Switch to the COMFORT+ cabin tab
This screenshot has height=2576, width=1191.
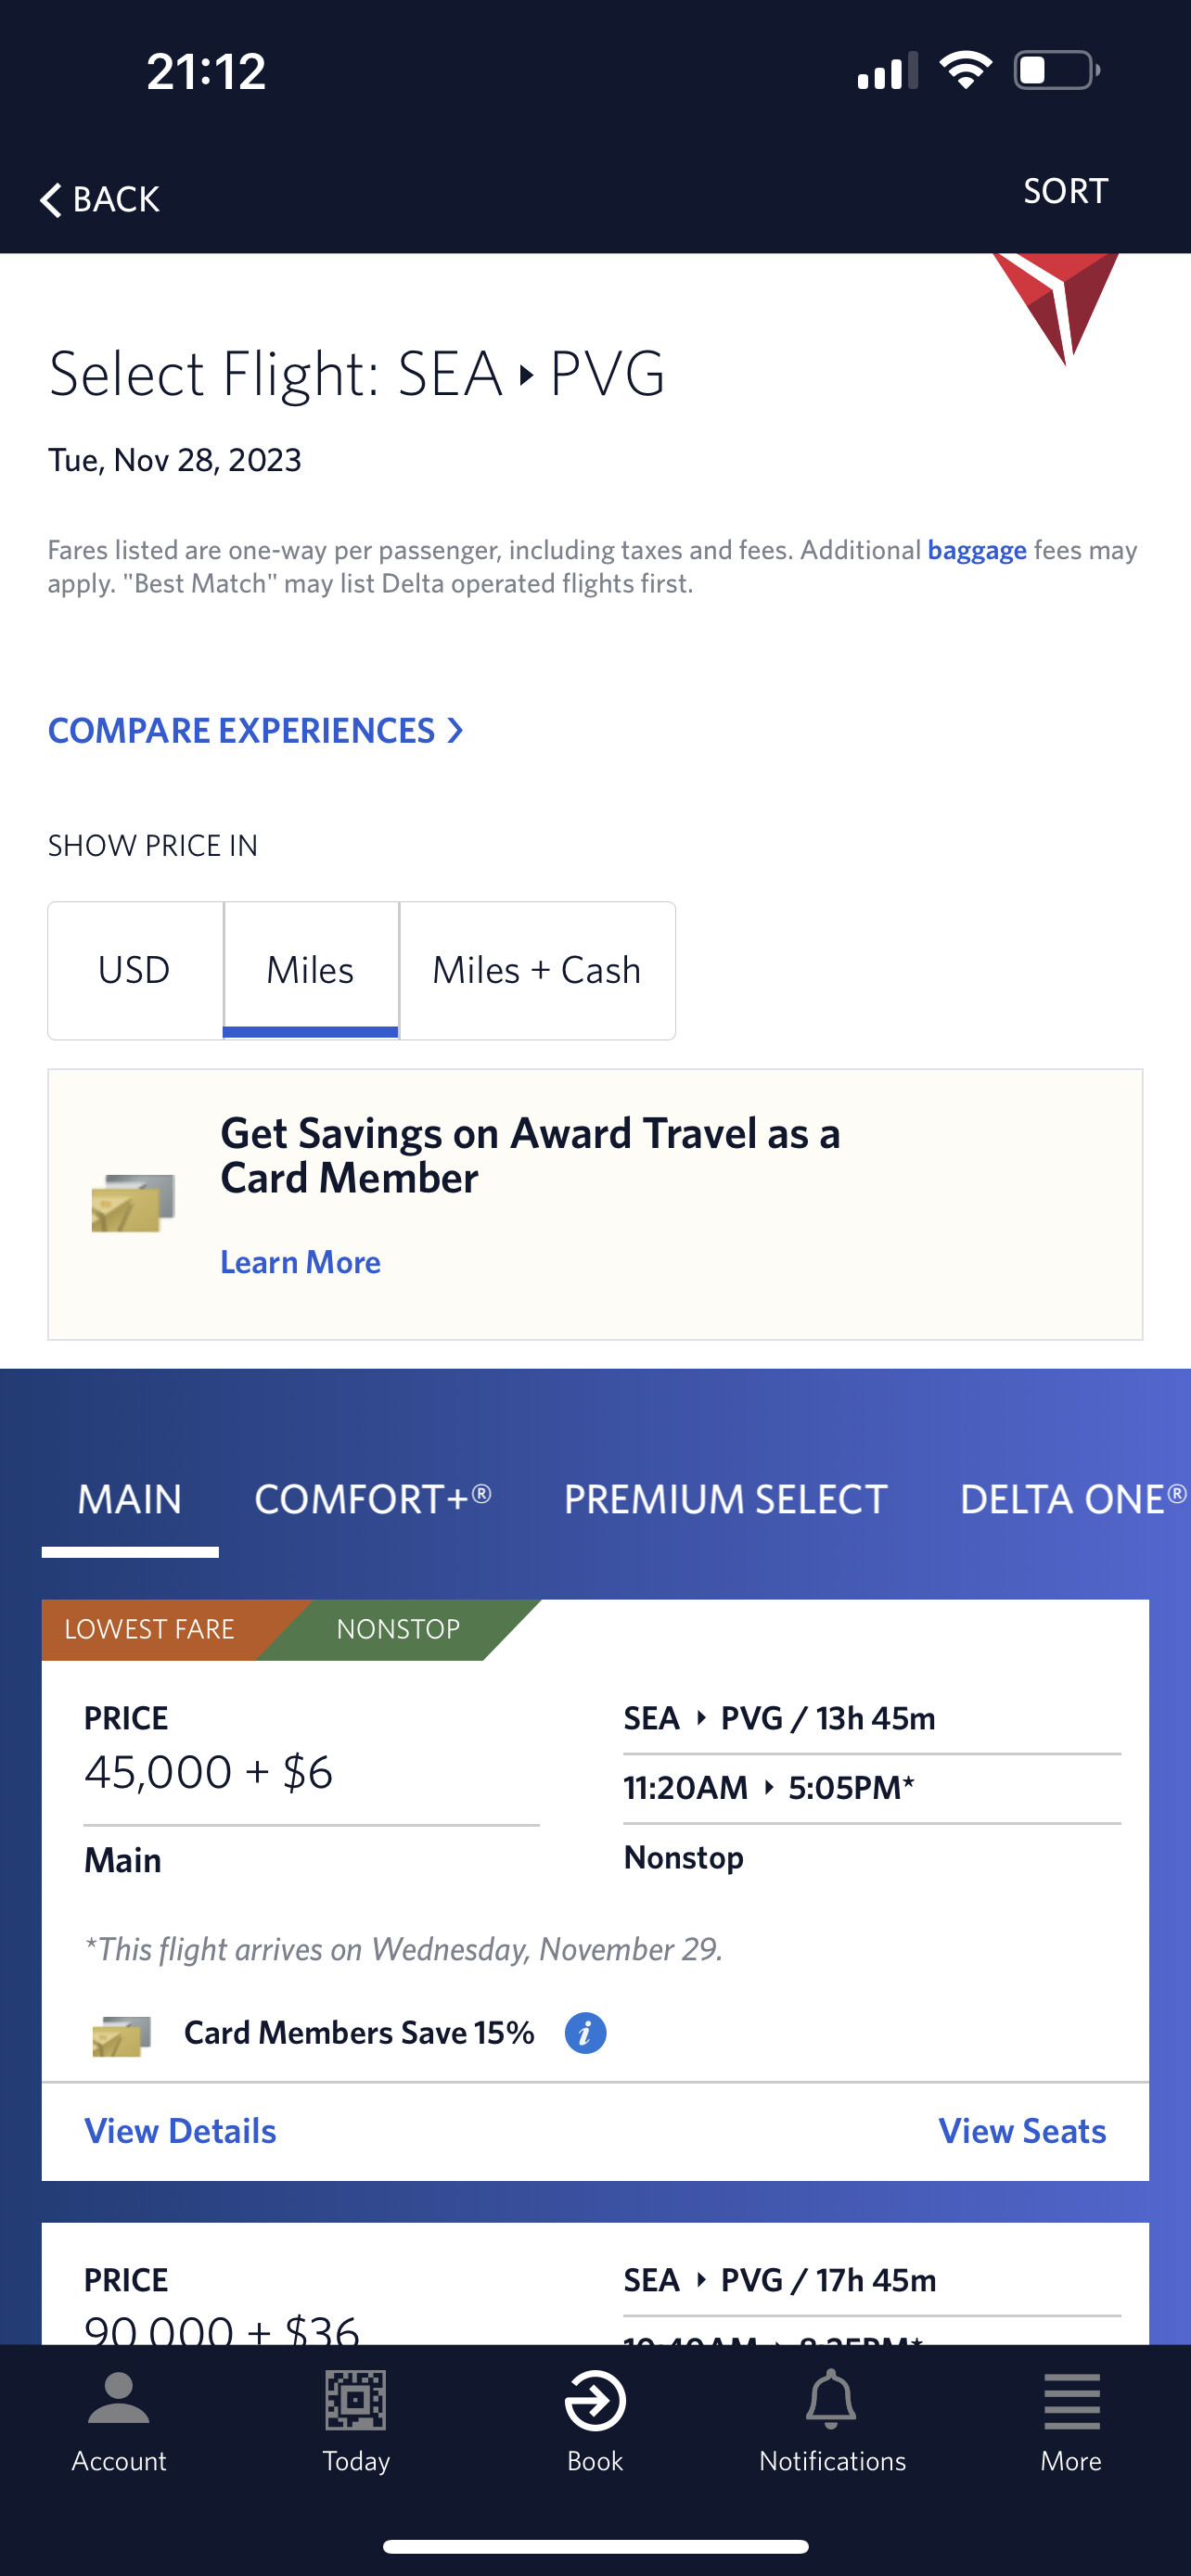tap(373, 1498)
